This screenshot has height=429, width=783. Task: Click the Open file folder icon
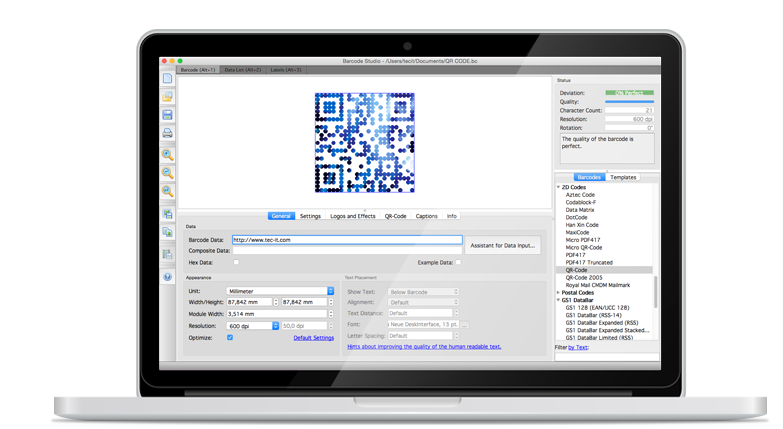coord(167,96)
